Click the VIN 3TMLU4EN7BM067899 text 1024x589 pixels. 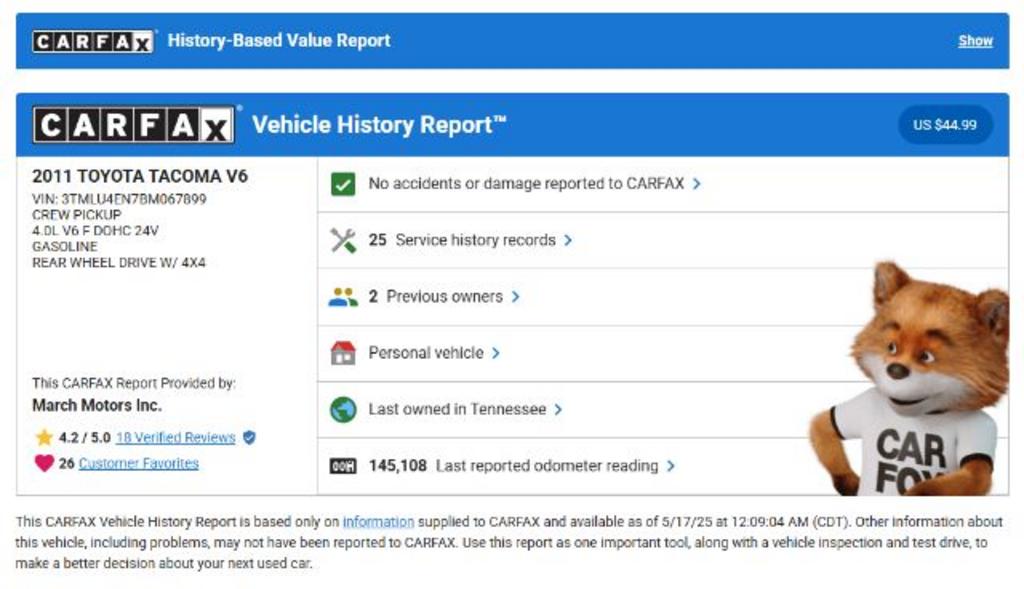(119, 199)
